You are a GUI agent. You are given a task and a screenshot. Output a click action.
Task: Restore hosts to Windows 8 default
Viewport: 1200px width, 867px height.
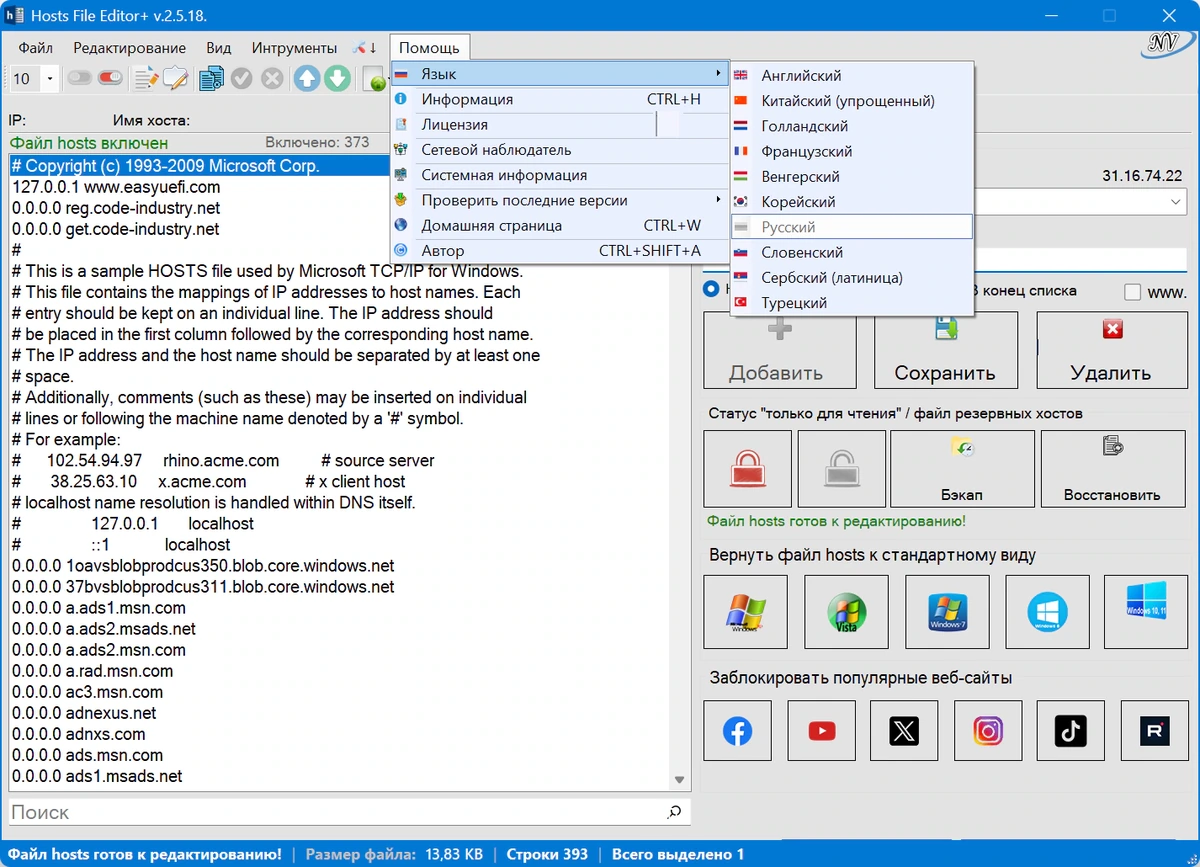(1047, 612)
